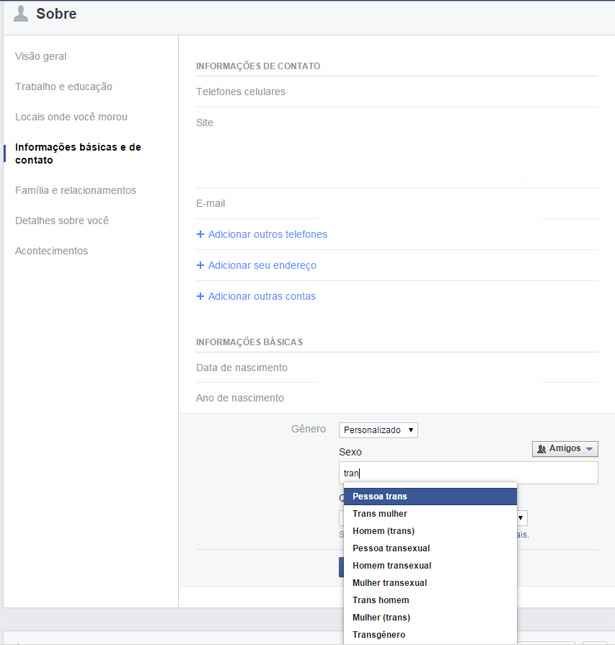This screenshot has height=645, width=615.
Task: Open the Gênero Personalizado dropdown
Action: click(x=378, y=430)
